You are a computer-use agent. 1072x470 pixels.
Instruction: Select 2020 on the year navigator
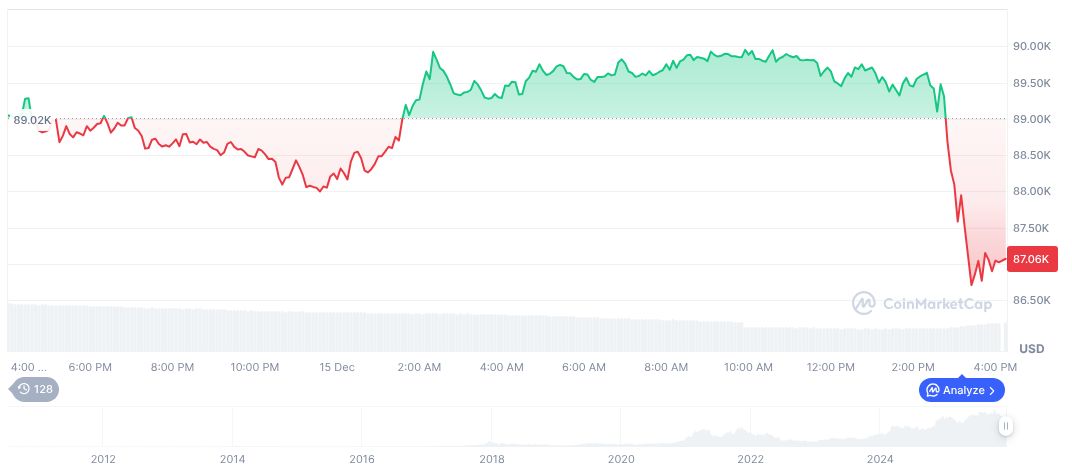click(621, 458)
